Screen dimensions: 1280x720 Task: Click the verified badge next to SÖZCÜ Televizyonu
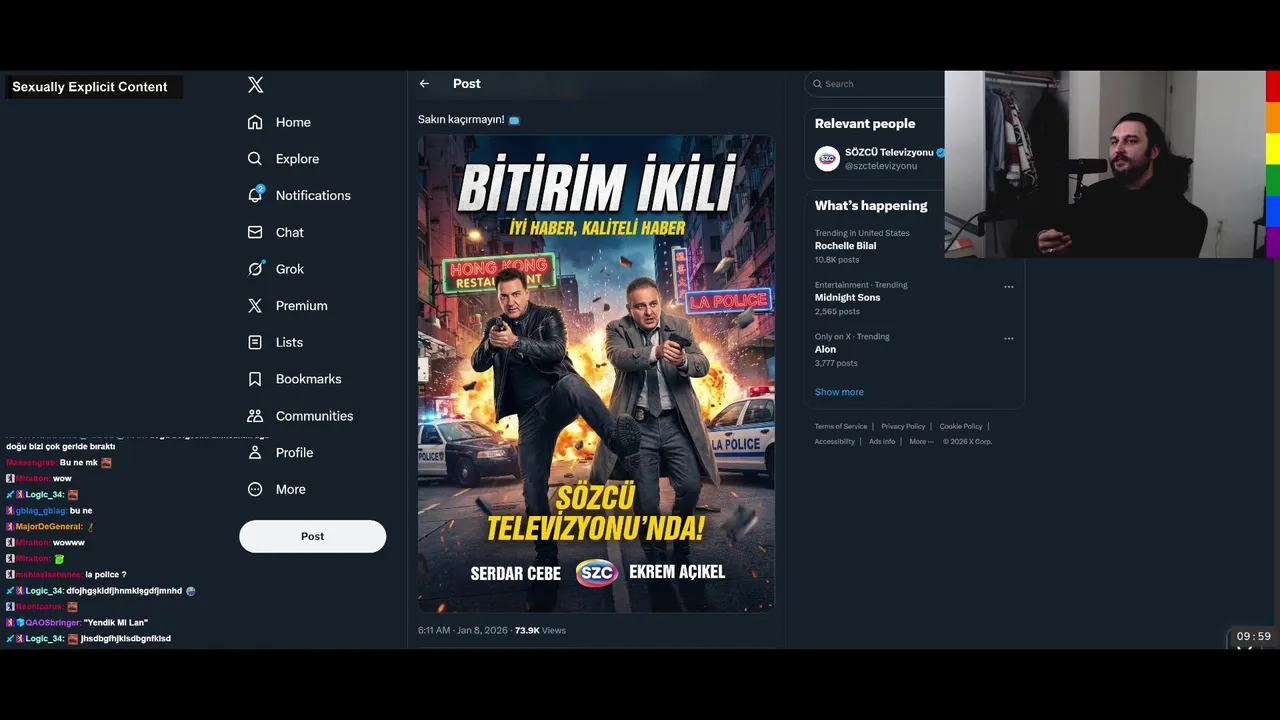pos(940,153)
